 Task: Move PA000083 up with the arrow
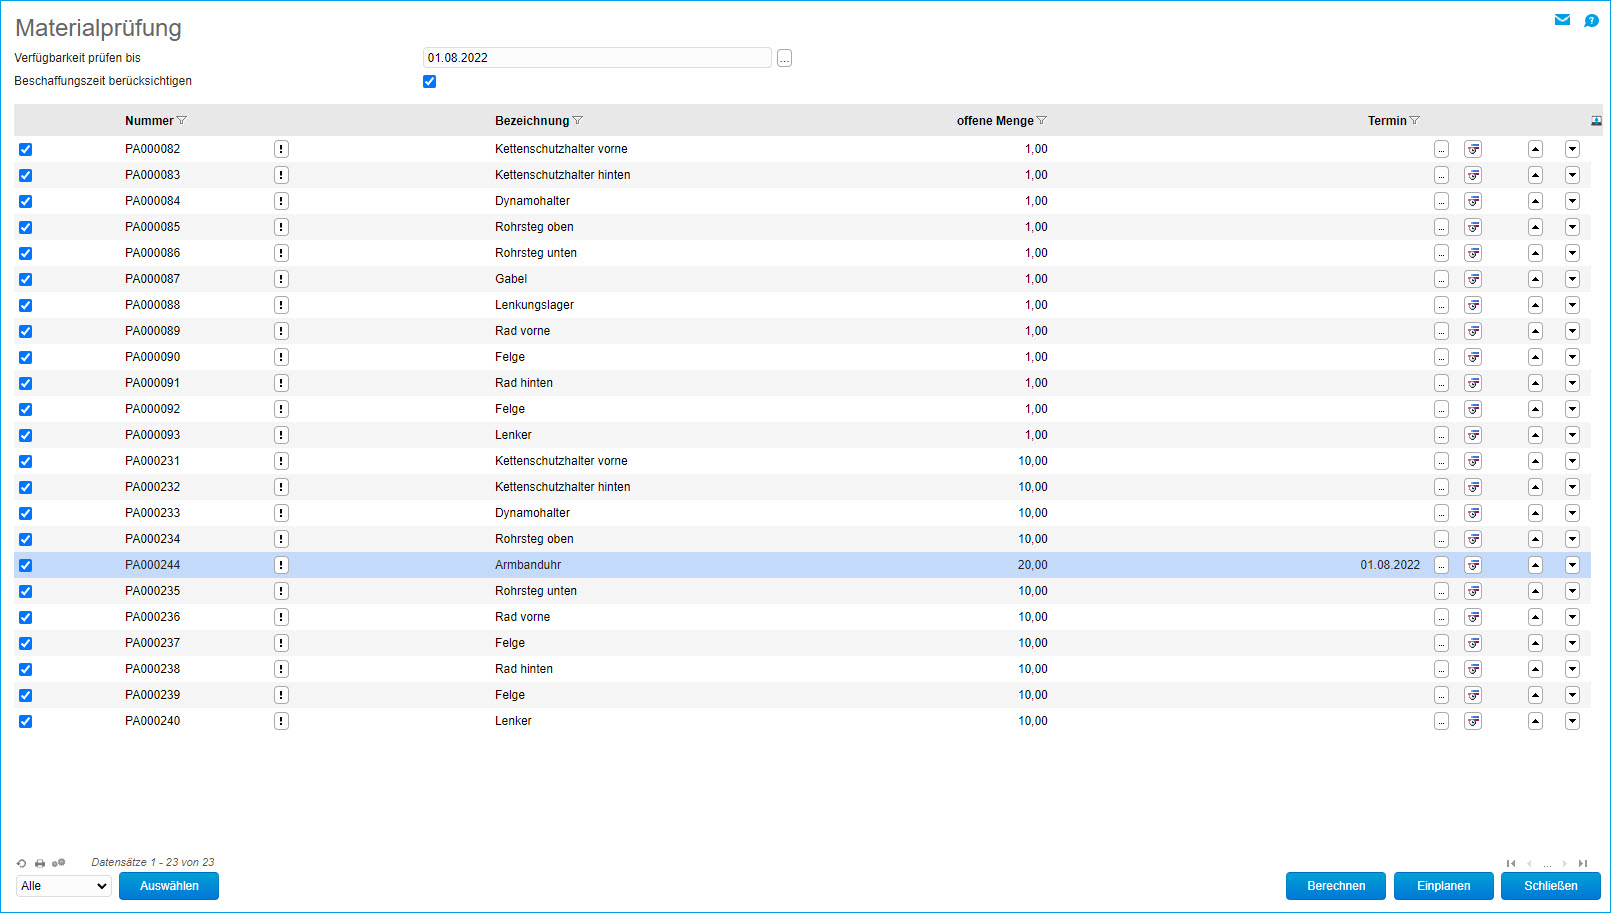[x=1535, y=175]
